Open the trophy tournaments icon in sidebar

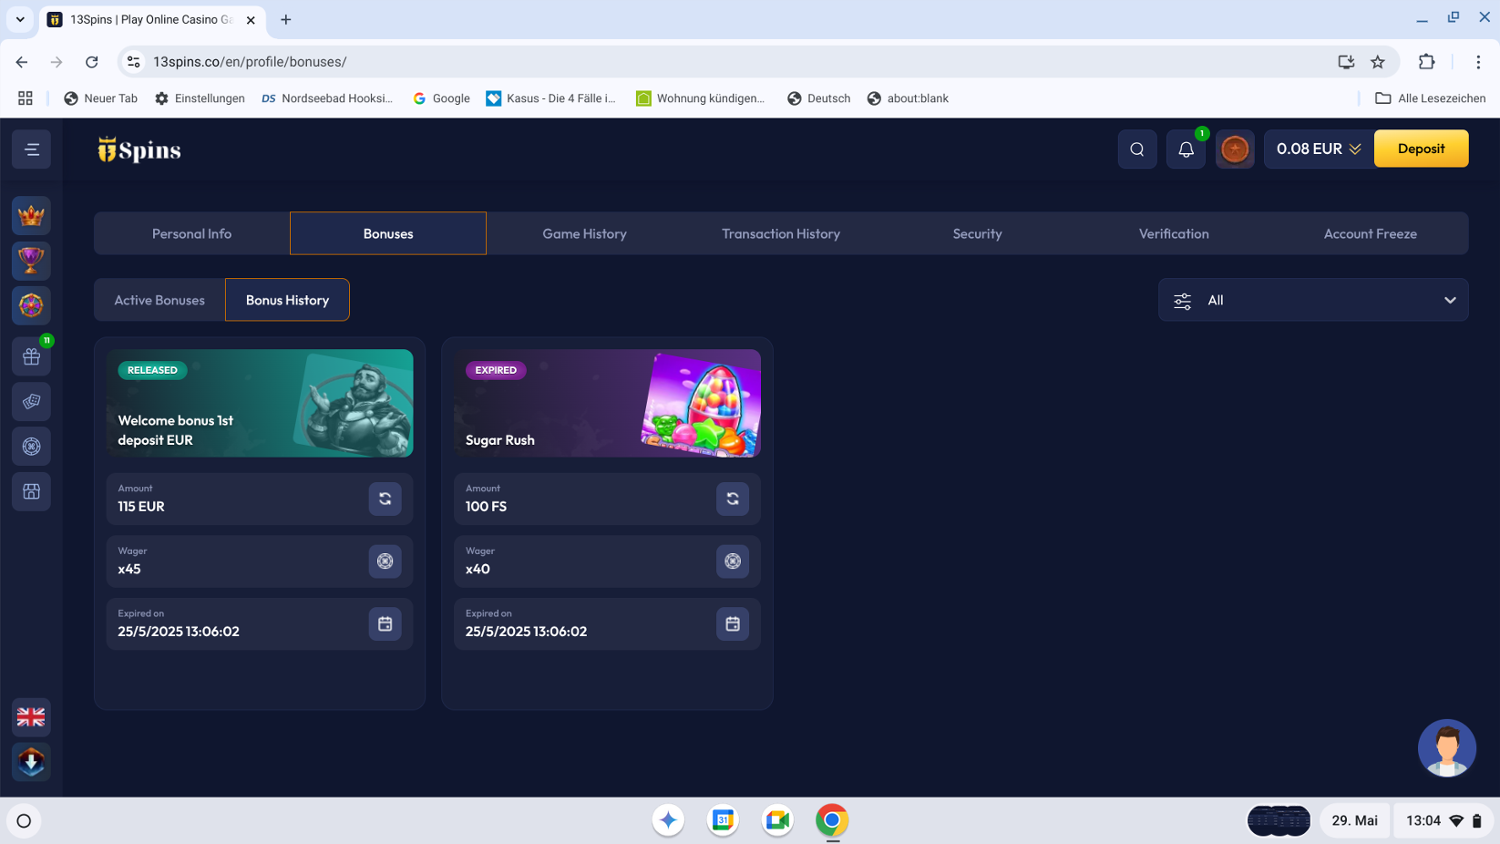(x=31, y=260)
